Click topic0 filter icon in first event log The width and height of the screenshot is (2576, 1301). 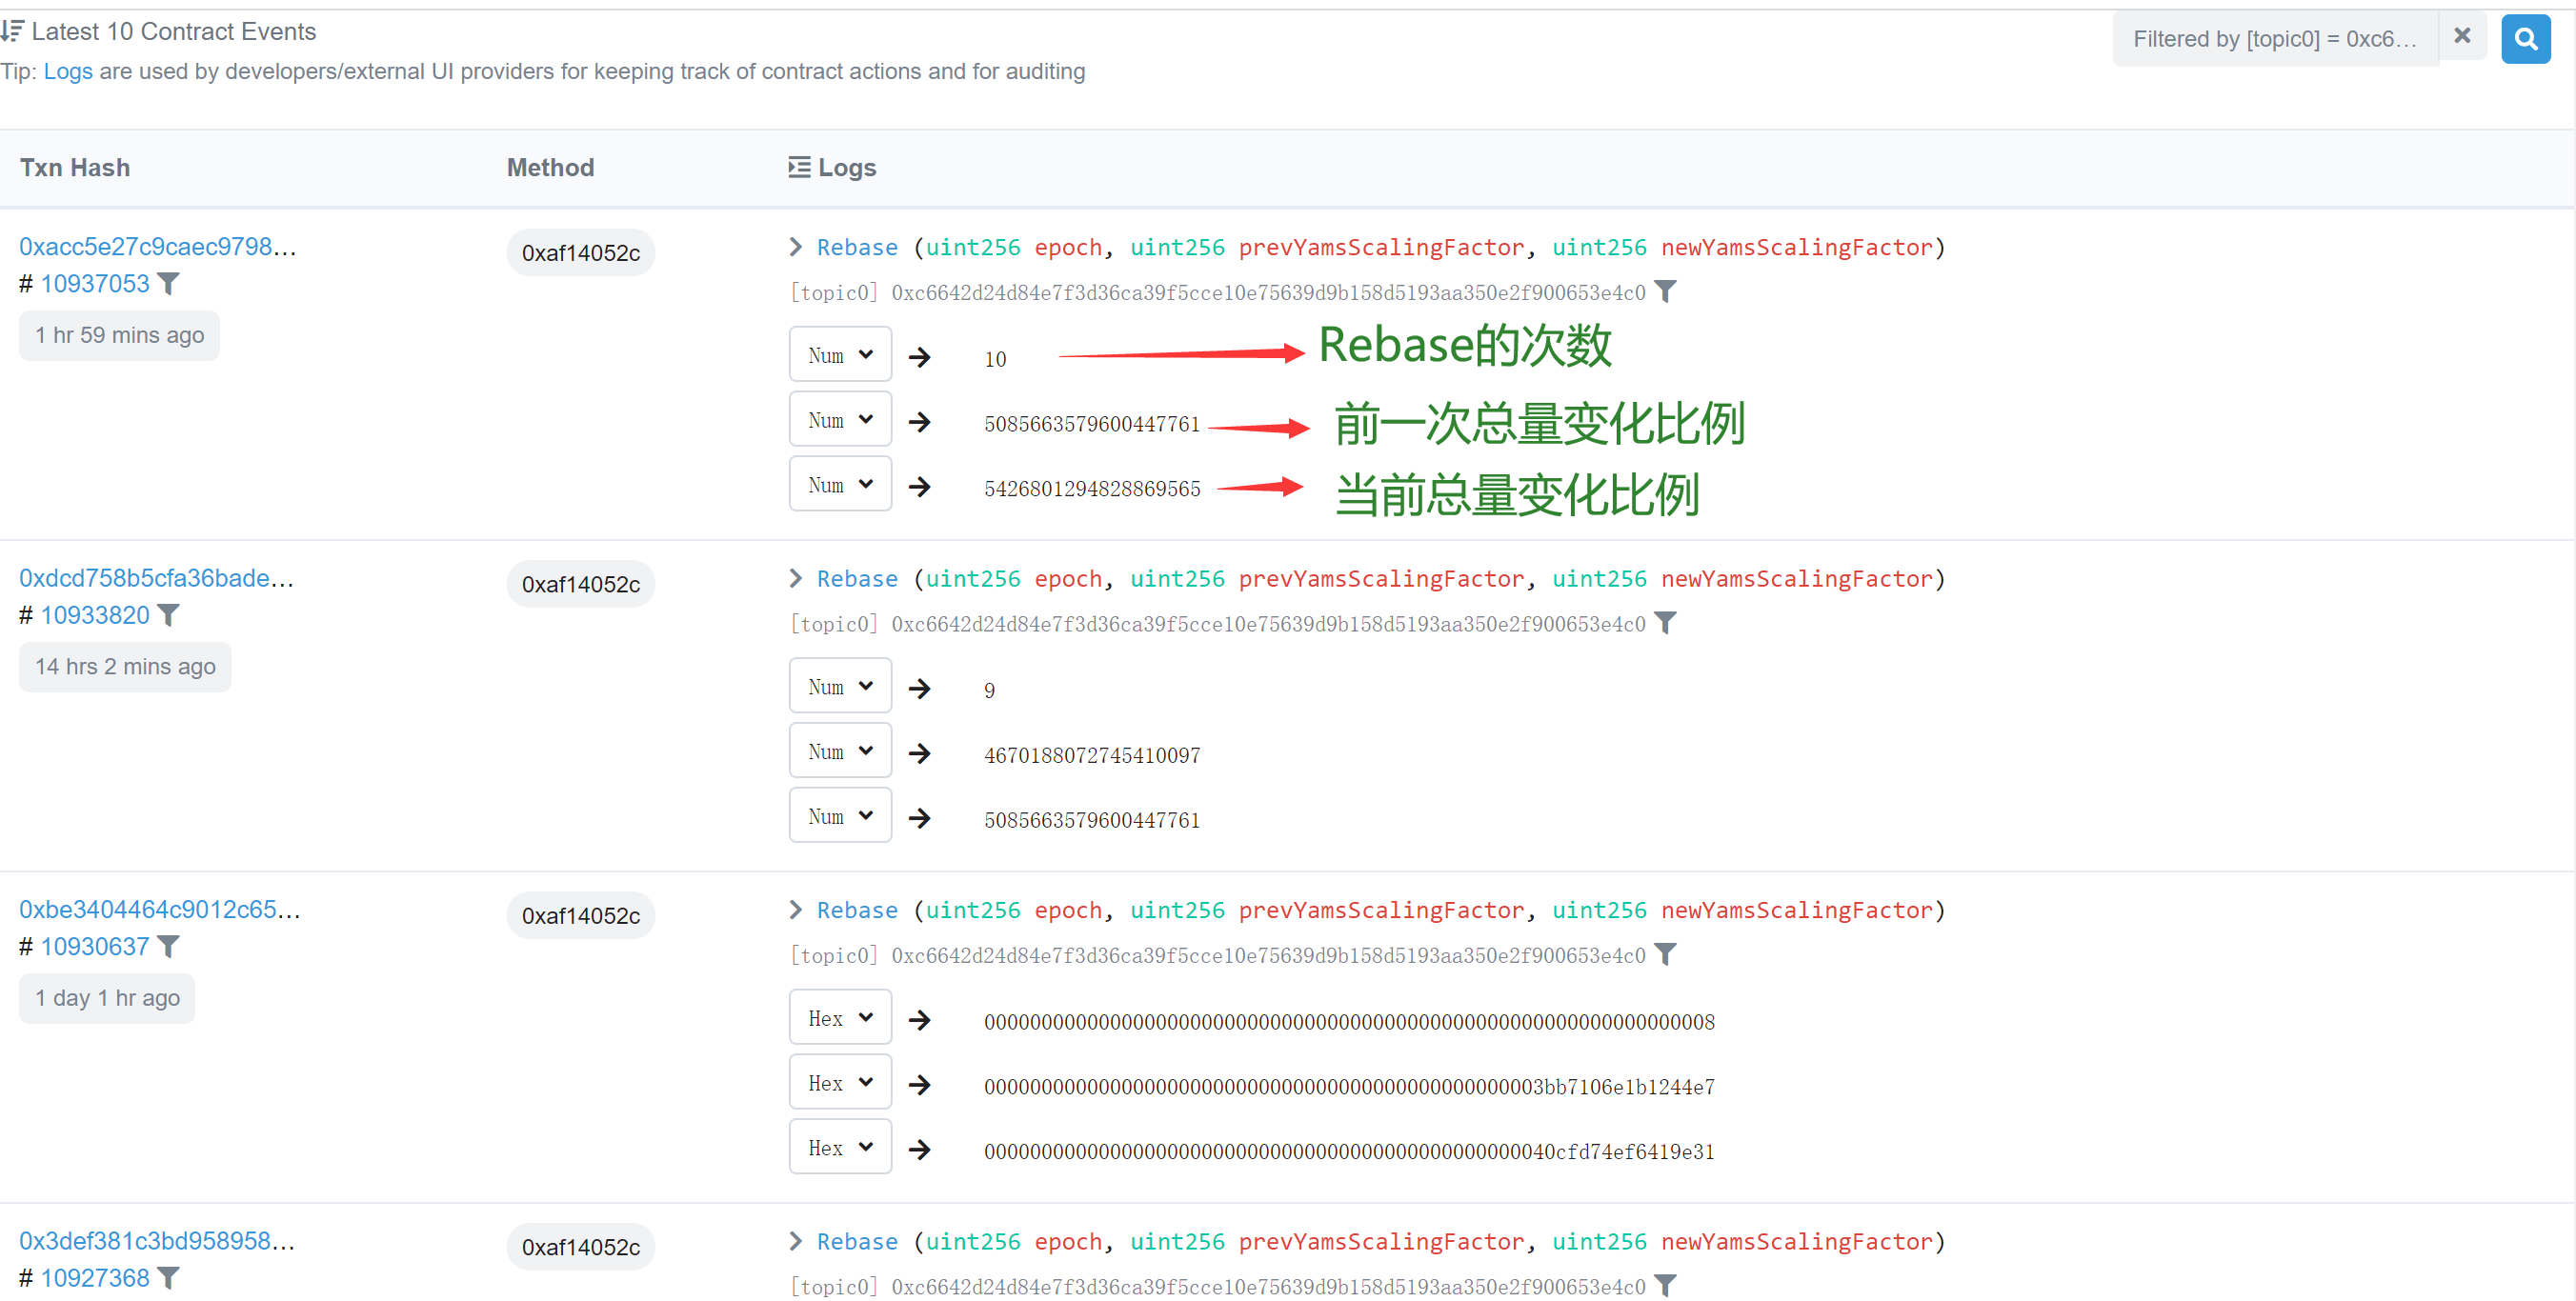[x=1665, y=292]
